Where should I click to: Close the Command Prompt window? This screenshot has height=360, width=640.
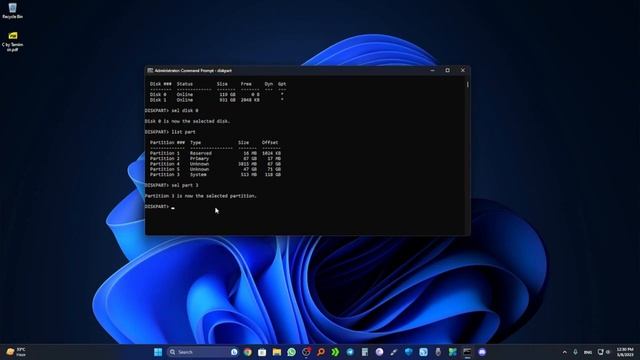coord(463,70)
